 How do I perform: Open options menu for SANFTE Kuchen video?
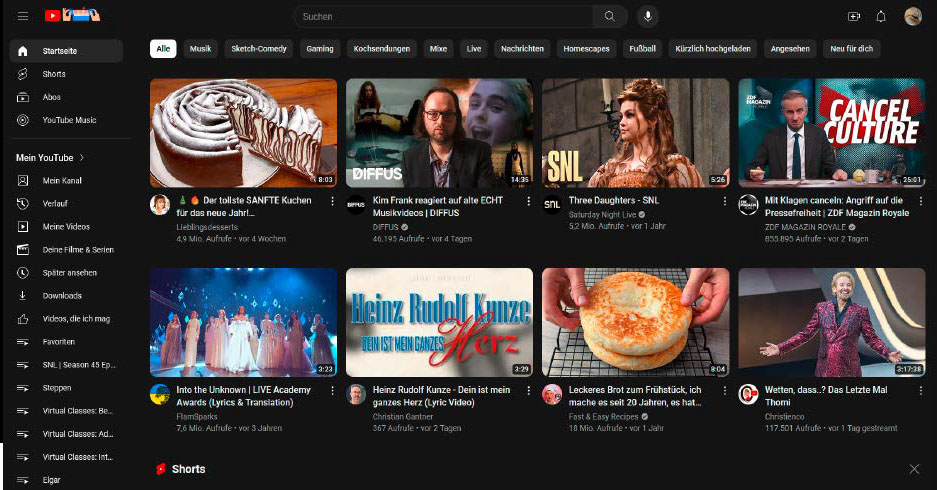[x=332, y=201]
